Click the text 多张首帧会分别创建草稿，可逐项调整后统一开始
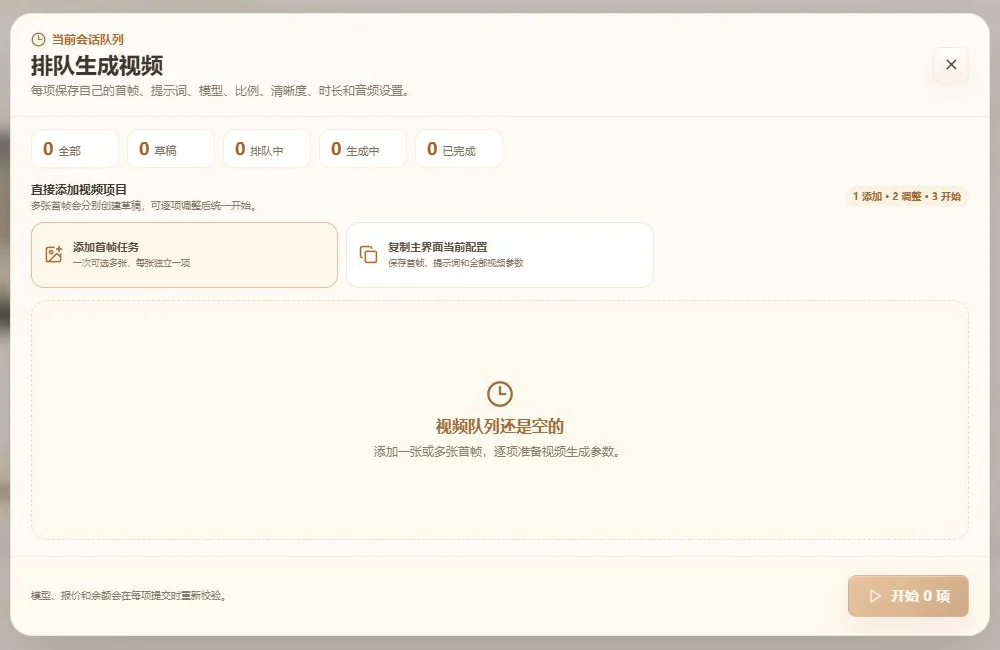 (x=144, y=205)
